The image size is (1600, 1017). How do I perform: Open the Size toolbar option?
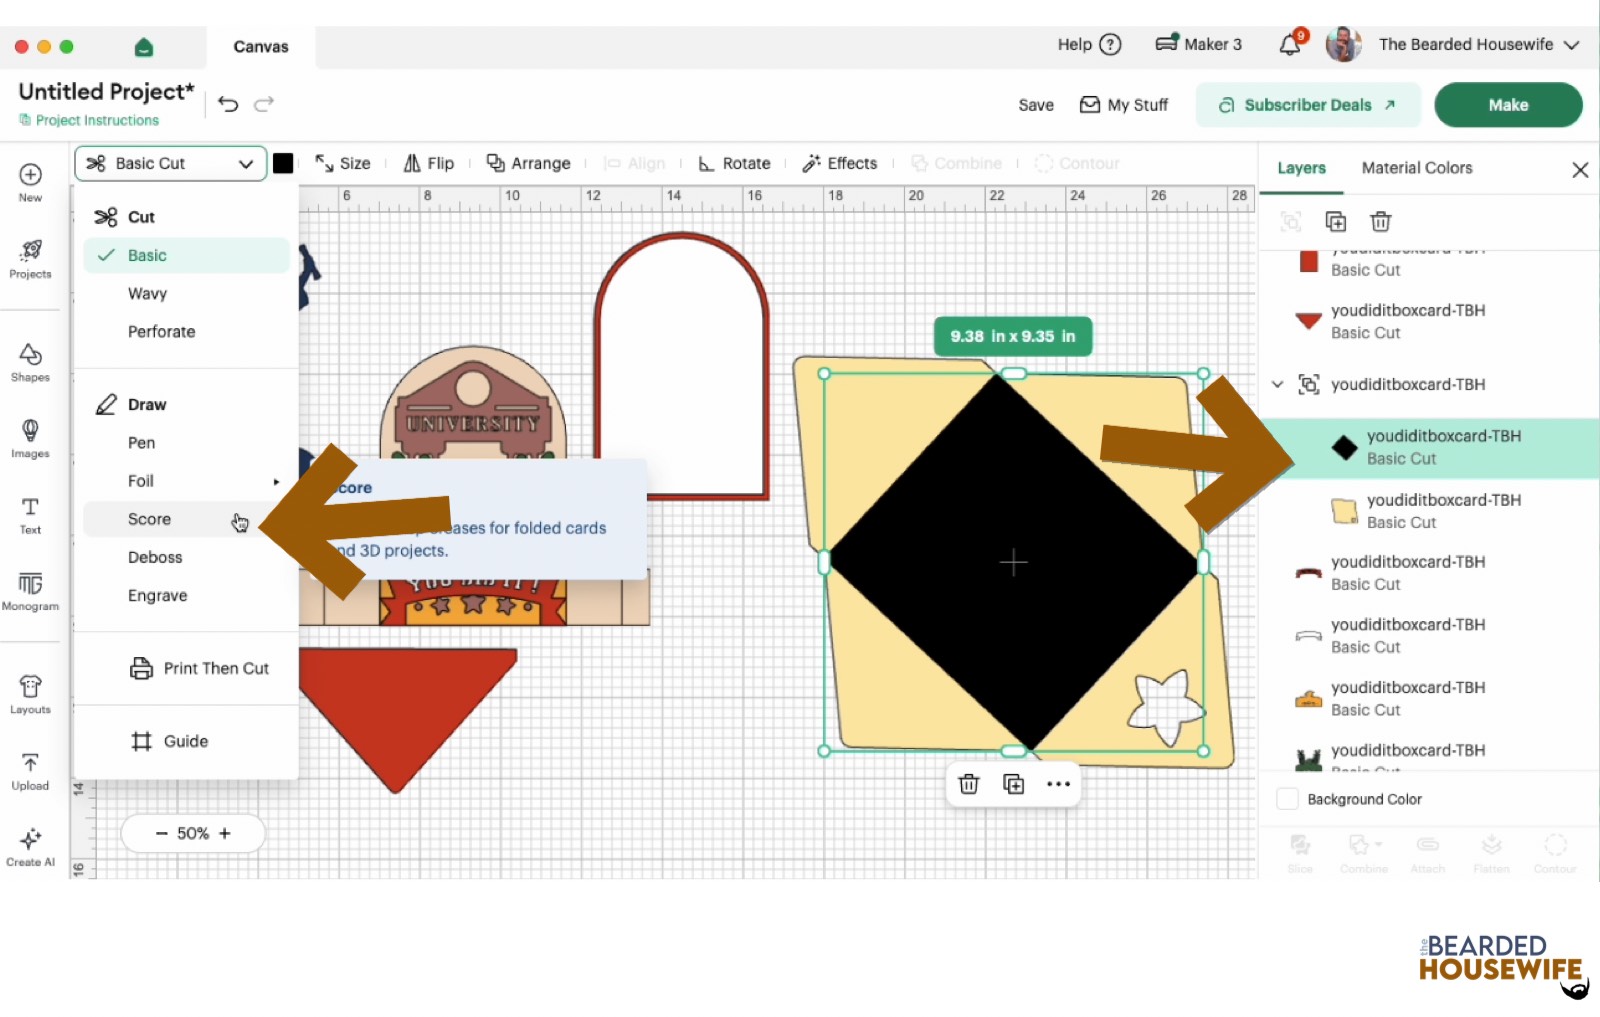[343, 163]
